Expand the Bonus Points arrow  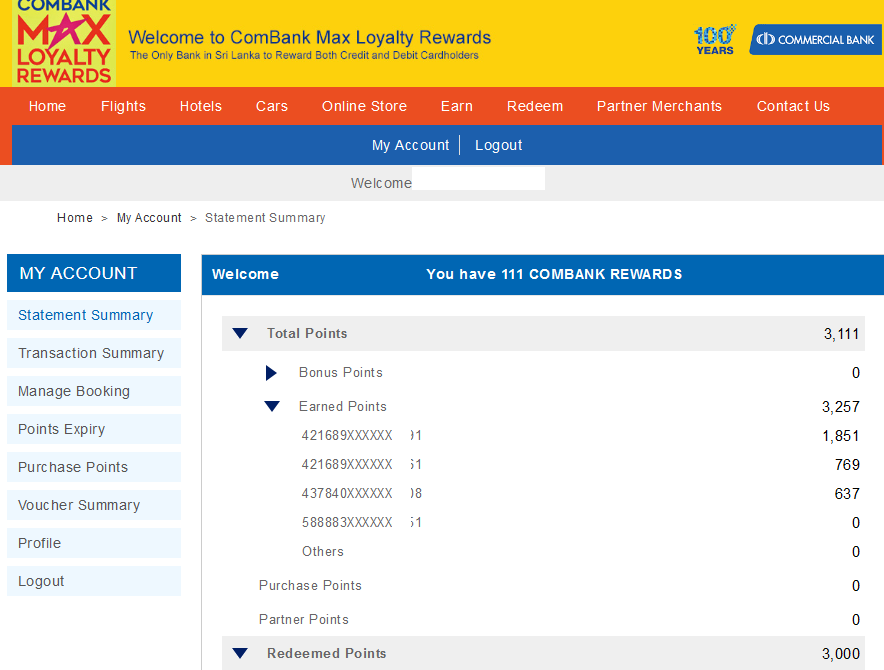click(x=271, y=373)
